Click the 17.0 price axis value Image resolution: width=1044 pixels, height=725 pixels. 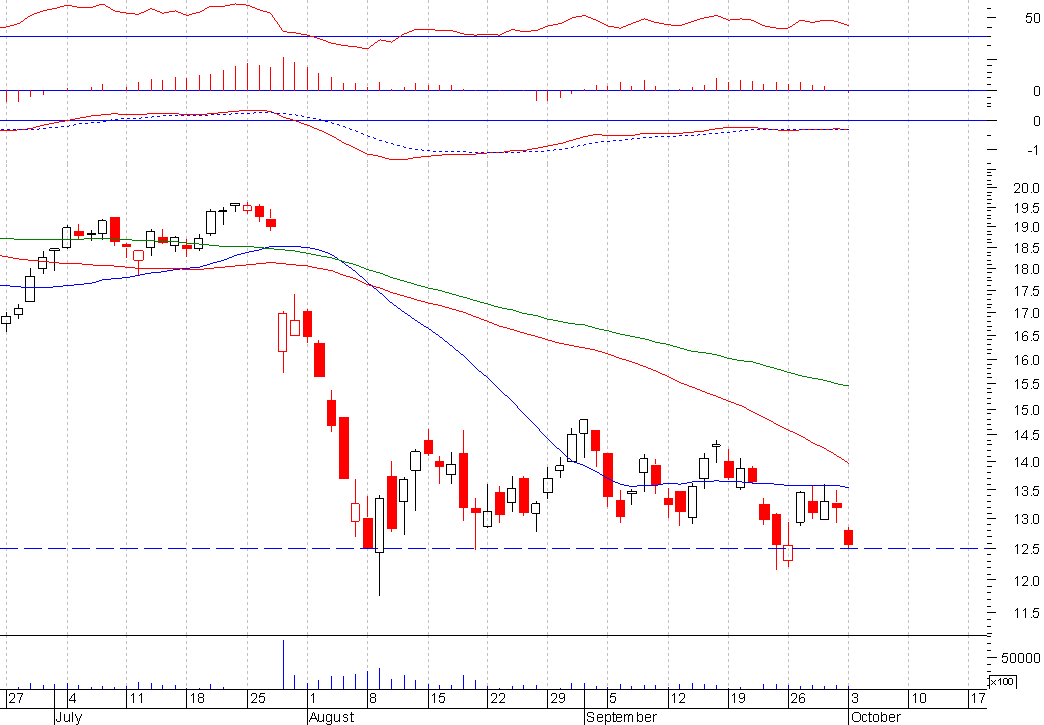click(x=1026, y=314)
